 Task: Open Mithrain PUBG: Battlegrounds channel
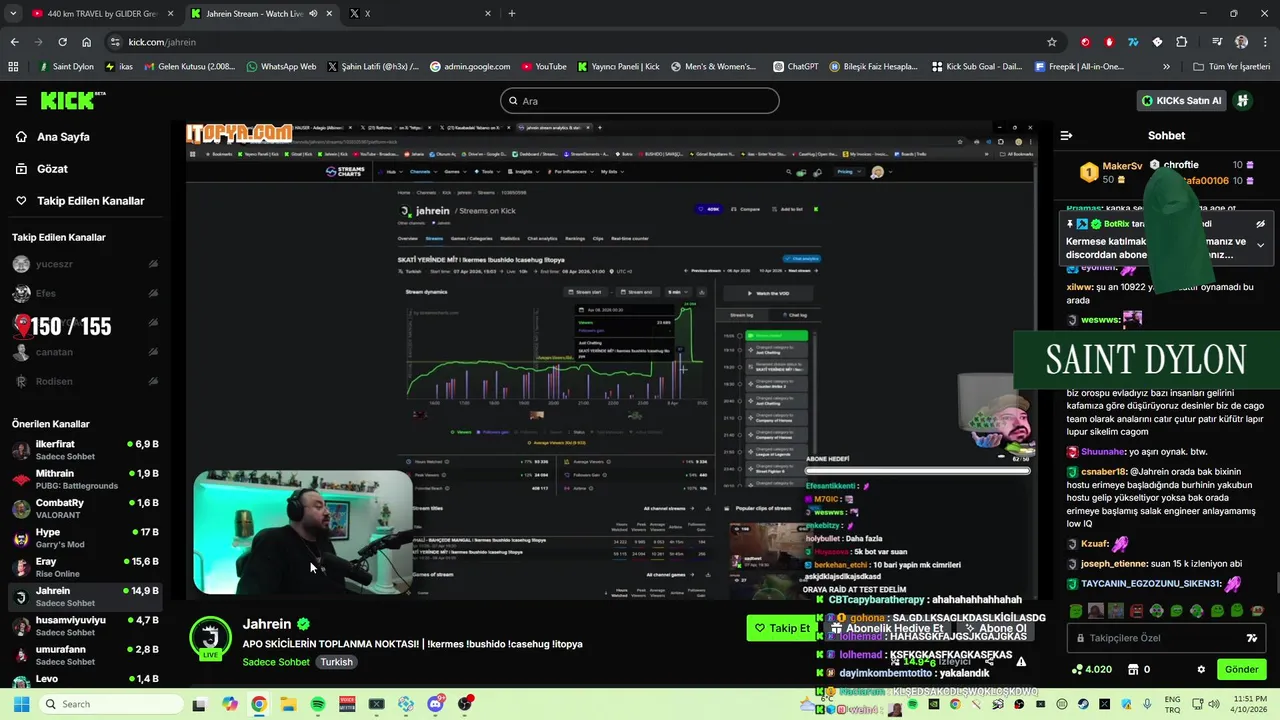[x=85, y=479]
